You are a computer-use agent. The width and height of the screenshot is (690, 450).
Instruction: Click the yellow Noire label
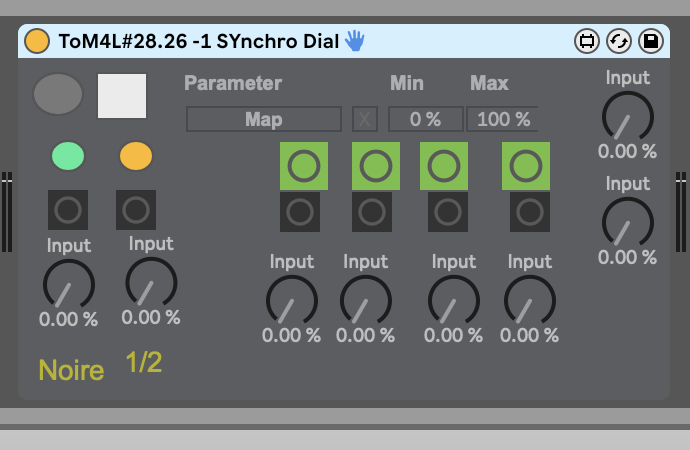[x=71, y=370]
